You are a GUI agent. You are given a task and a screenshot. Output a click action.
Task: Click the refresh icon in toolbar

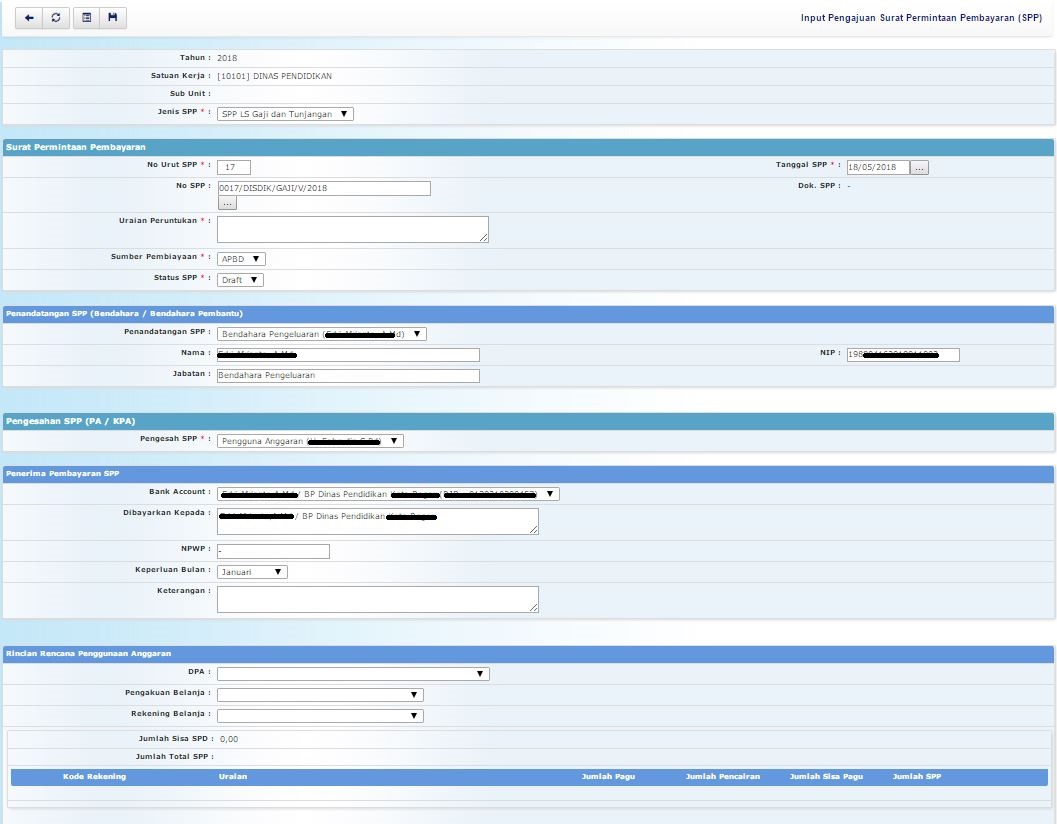(56, 18)
